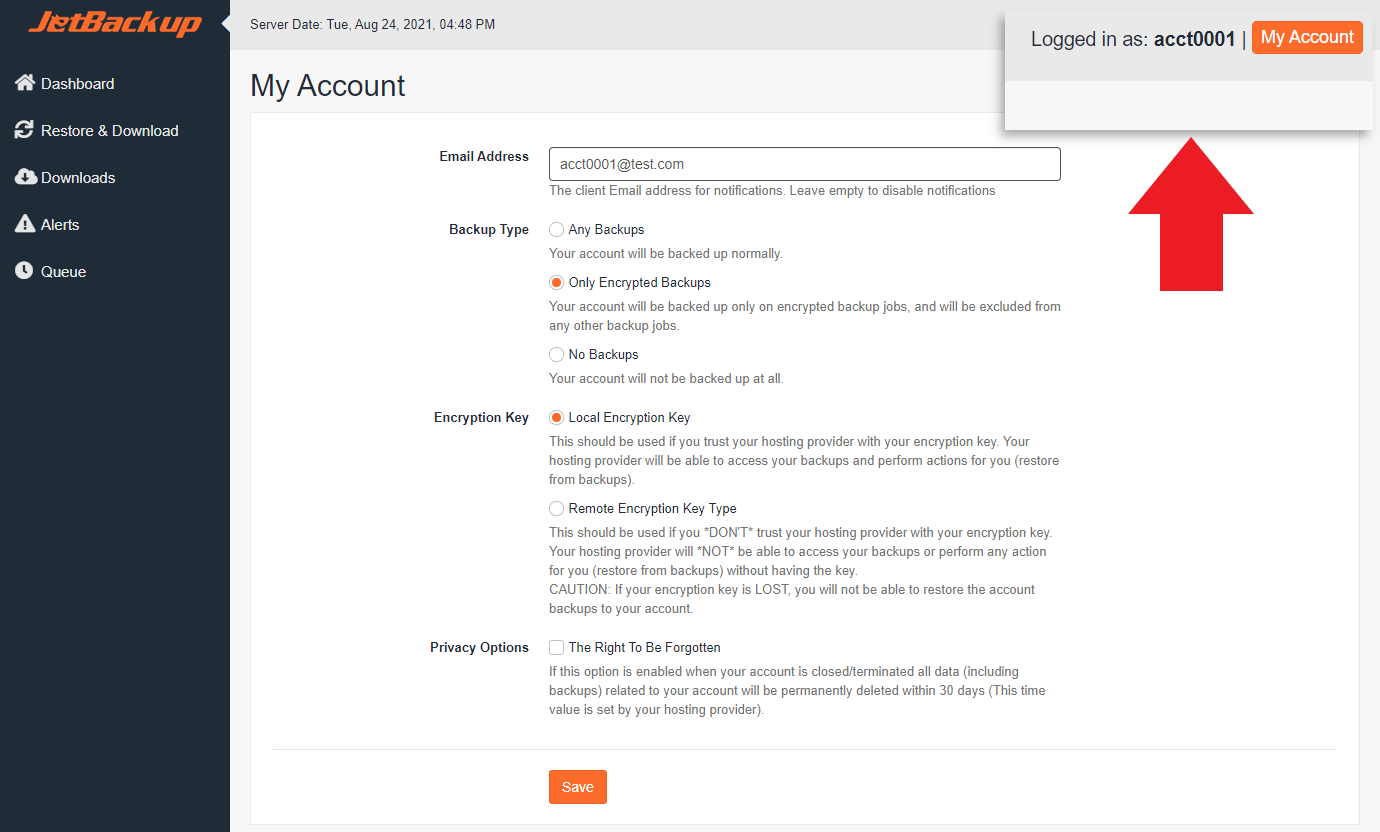
Task: Choose Remote Encryption Key Type option
Action: pos(557,509)
